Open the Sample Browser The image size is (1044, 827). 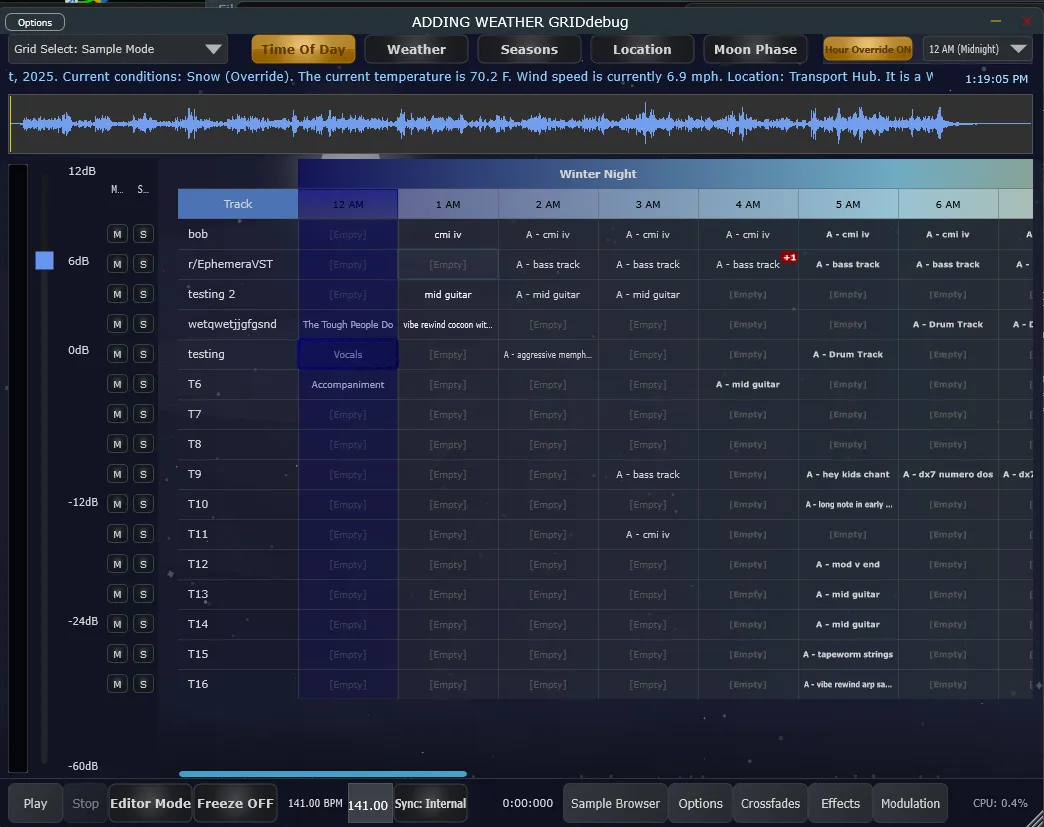click(x=615, y=803)
